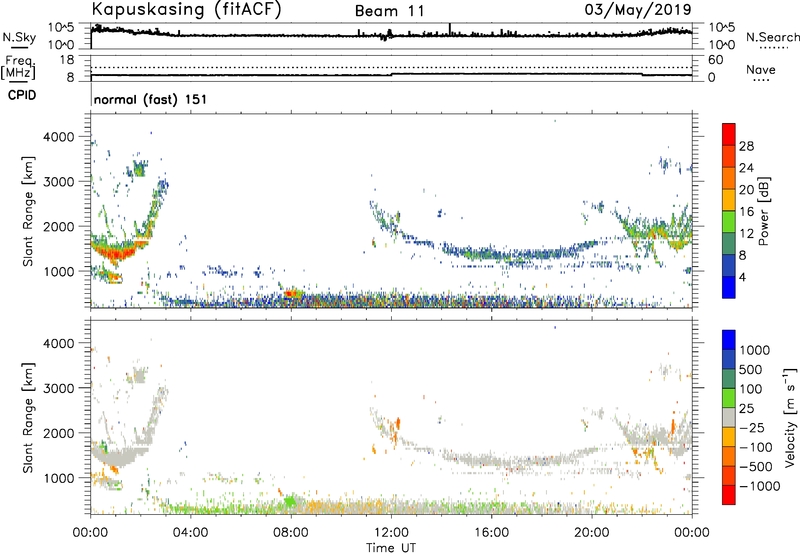Click the 20:00 time axis tick label
This screenshot has width=800, height=554.
pos(591,533)
